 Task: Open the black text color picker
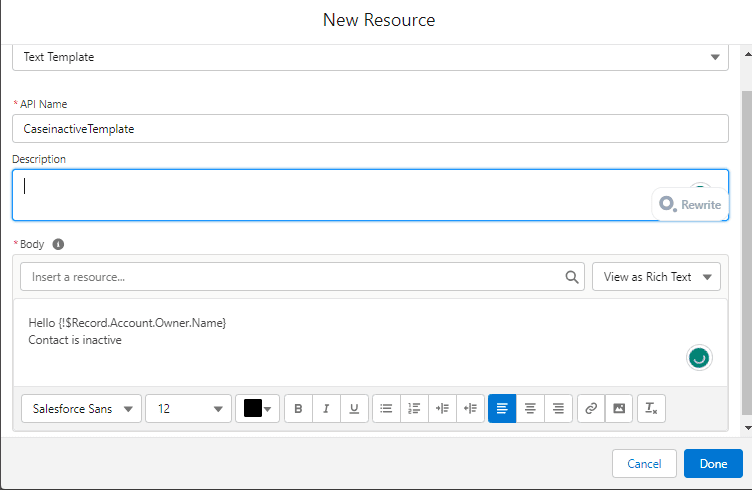point(257,408)
